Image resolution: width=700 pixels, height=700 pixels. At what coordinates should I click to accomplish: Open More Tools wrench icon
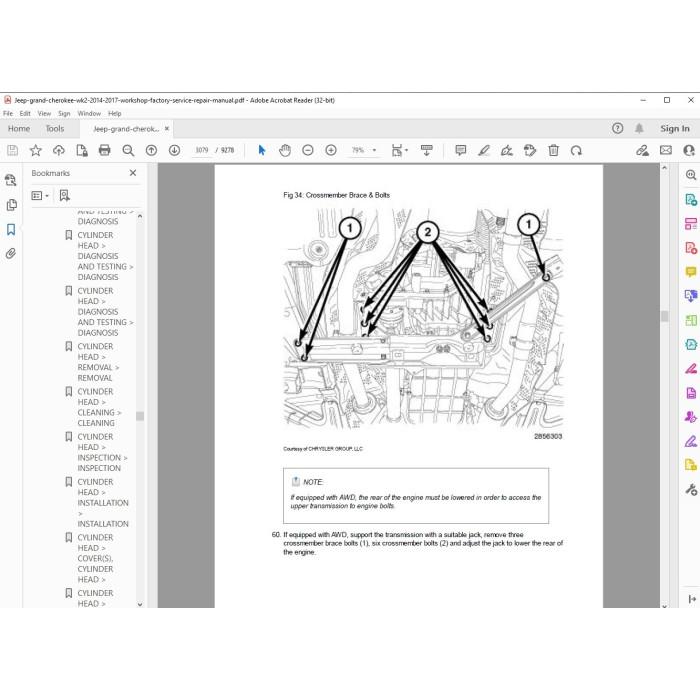pos(691,490)
